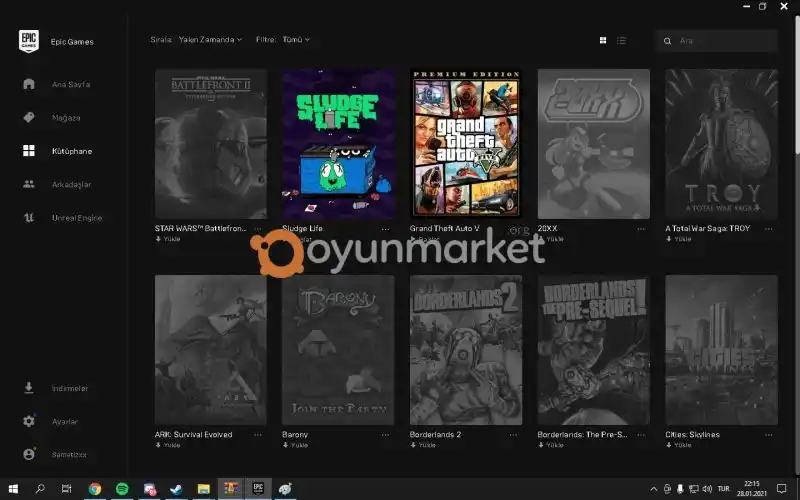Open Unreal Engine section
Viewport: 800px width, 500px height.
point(76,217)
